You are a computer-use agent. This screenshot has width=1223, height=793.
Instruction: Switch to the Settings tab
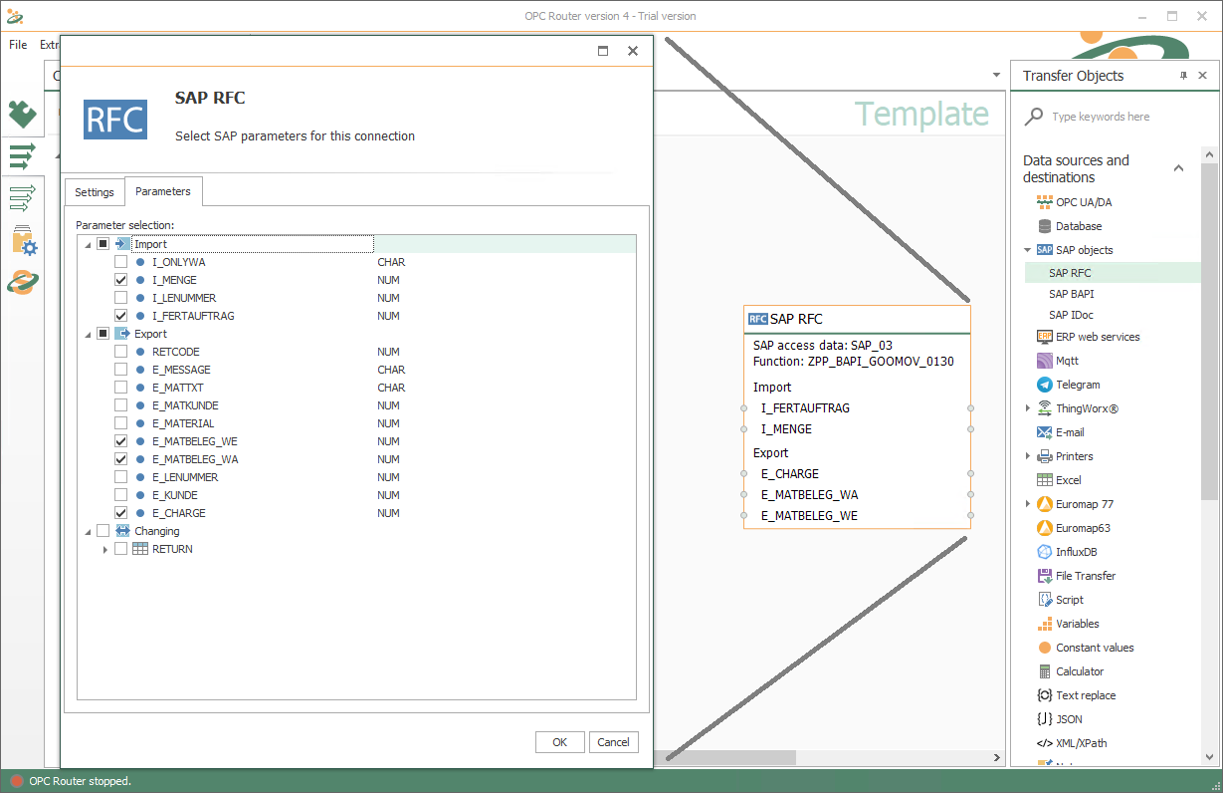[94, 192]
